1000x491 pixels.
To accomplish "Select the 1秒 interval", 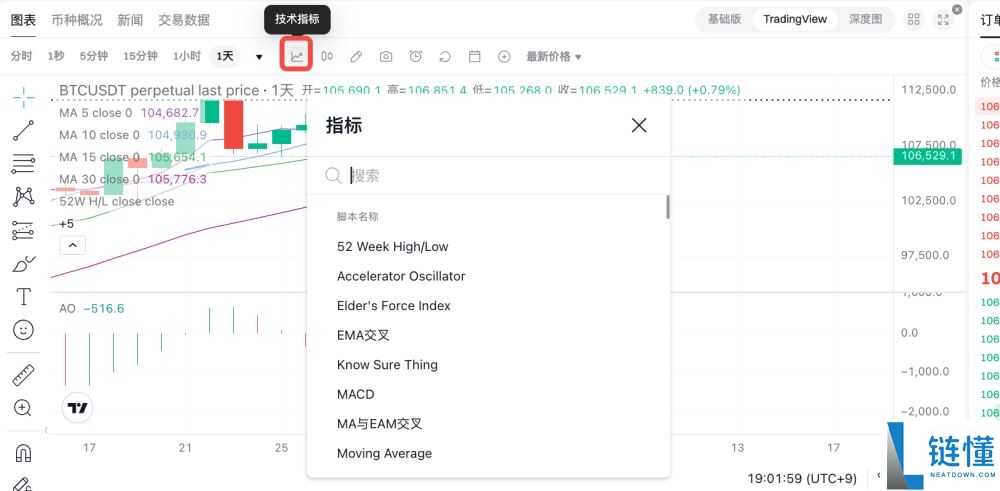I will tap(56, 56).
